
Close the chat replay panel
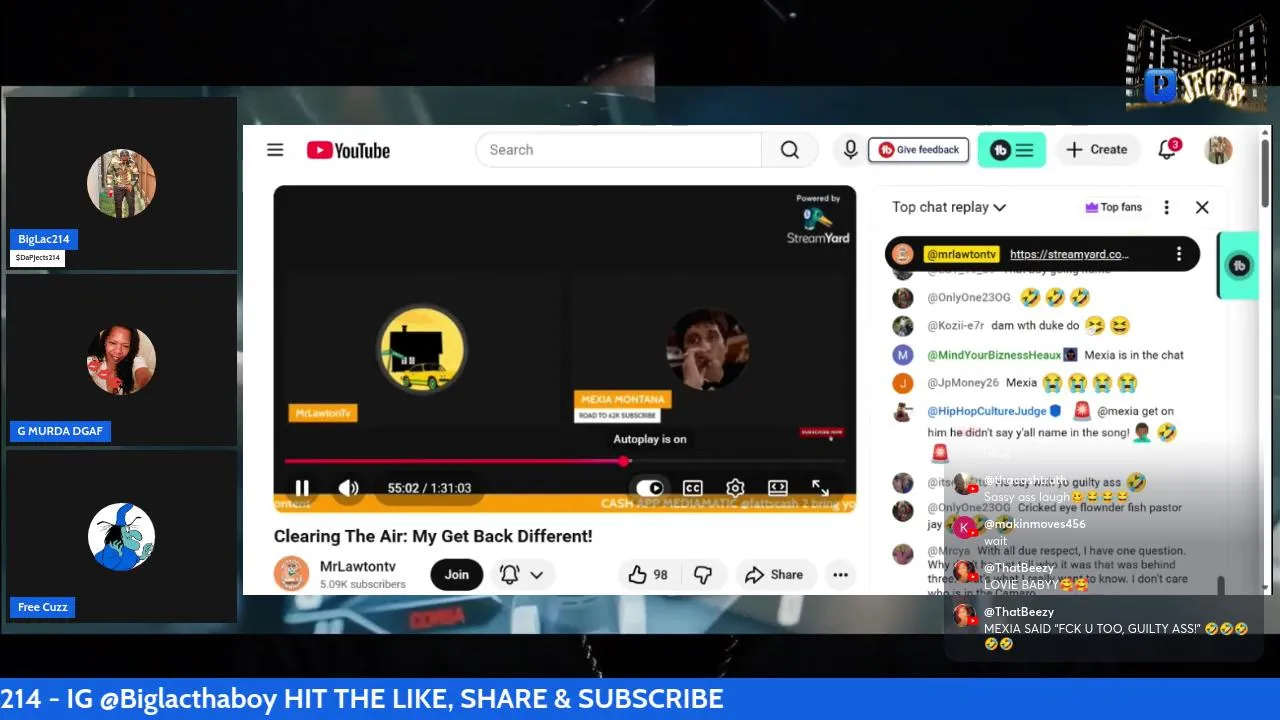click(1202, 207)
